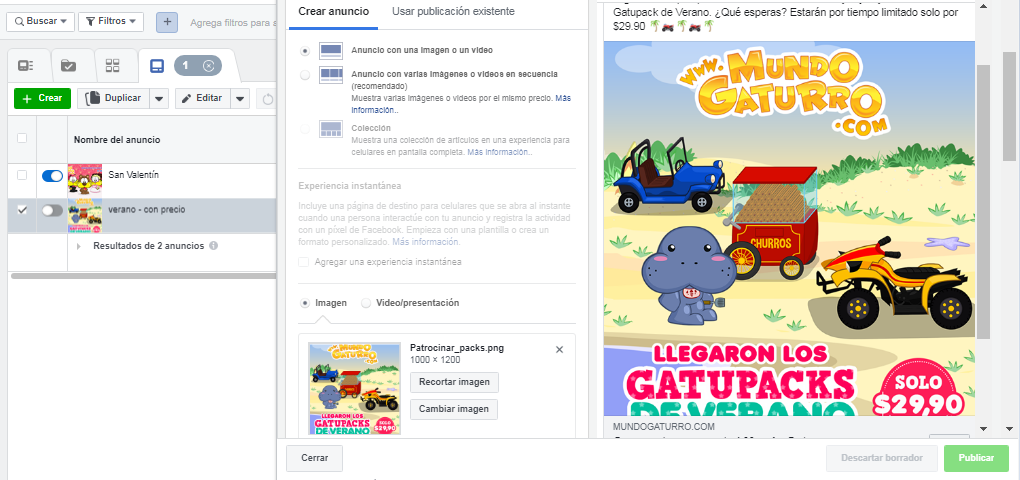Select the Video/presentación radio button
The width and height of the screenshot is (1020, 480).
tap(366, 303)
